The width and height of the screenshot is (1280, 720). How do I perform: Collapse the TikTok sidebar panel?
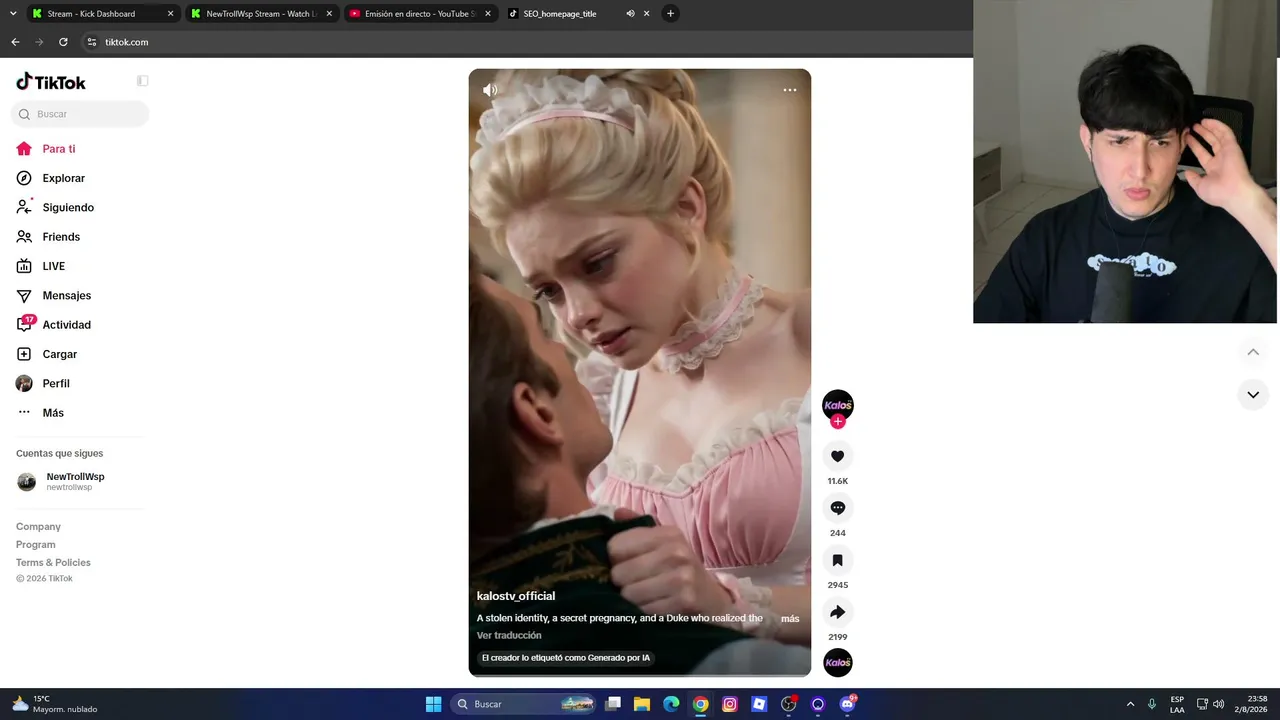[x=142, y=81]
